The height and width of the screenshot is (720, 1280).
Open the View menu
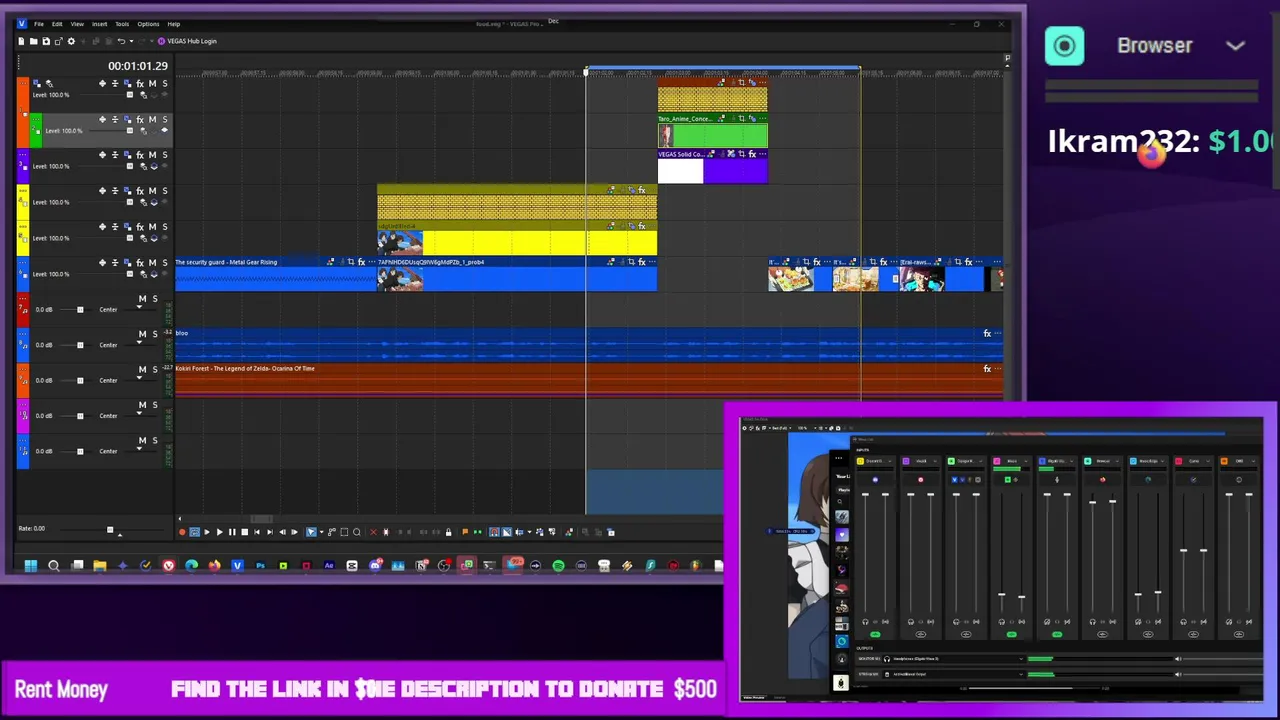pyautogui.click(x=77, y=24)
